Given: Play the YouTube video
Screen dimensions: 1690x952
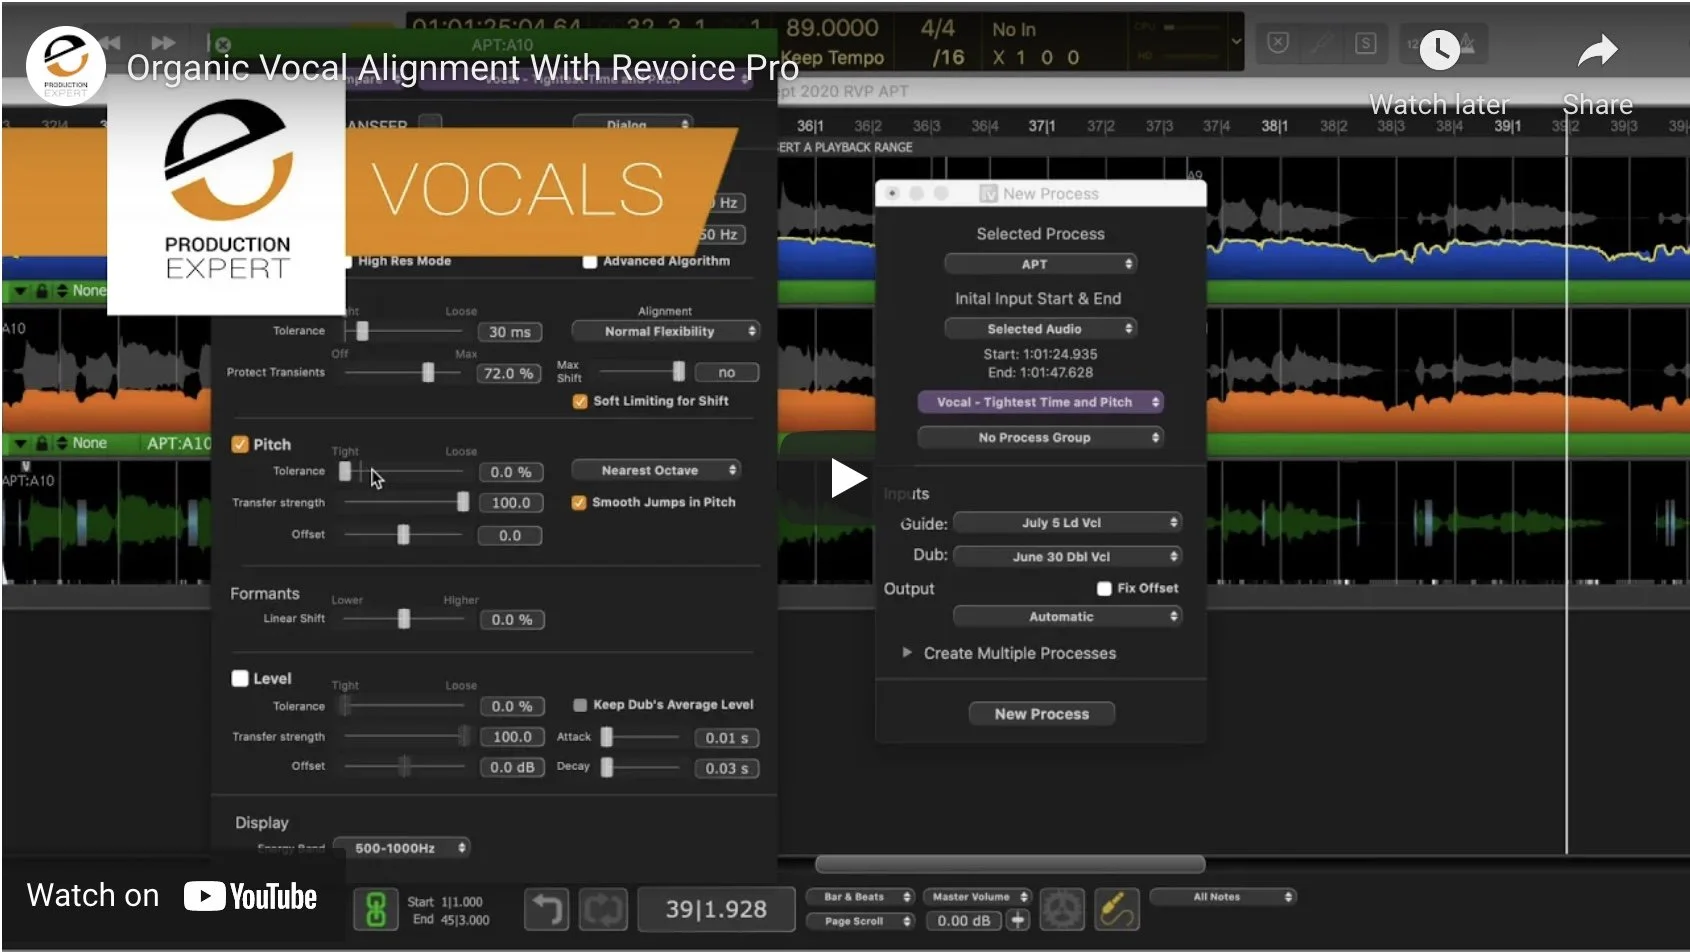Looking at the screenshot, I should pos(847,478).
